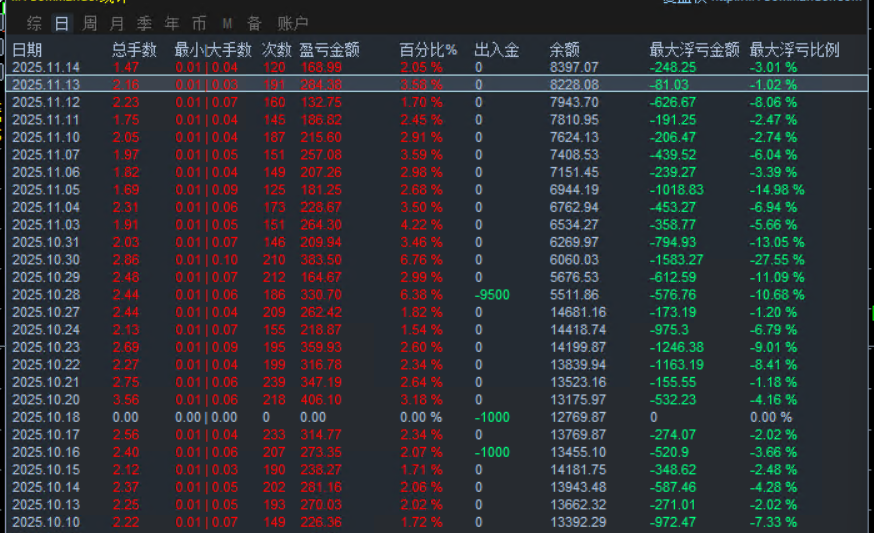Select the highlighted 2025.11.13 date cell

[x=46, y=85]
